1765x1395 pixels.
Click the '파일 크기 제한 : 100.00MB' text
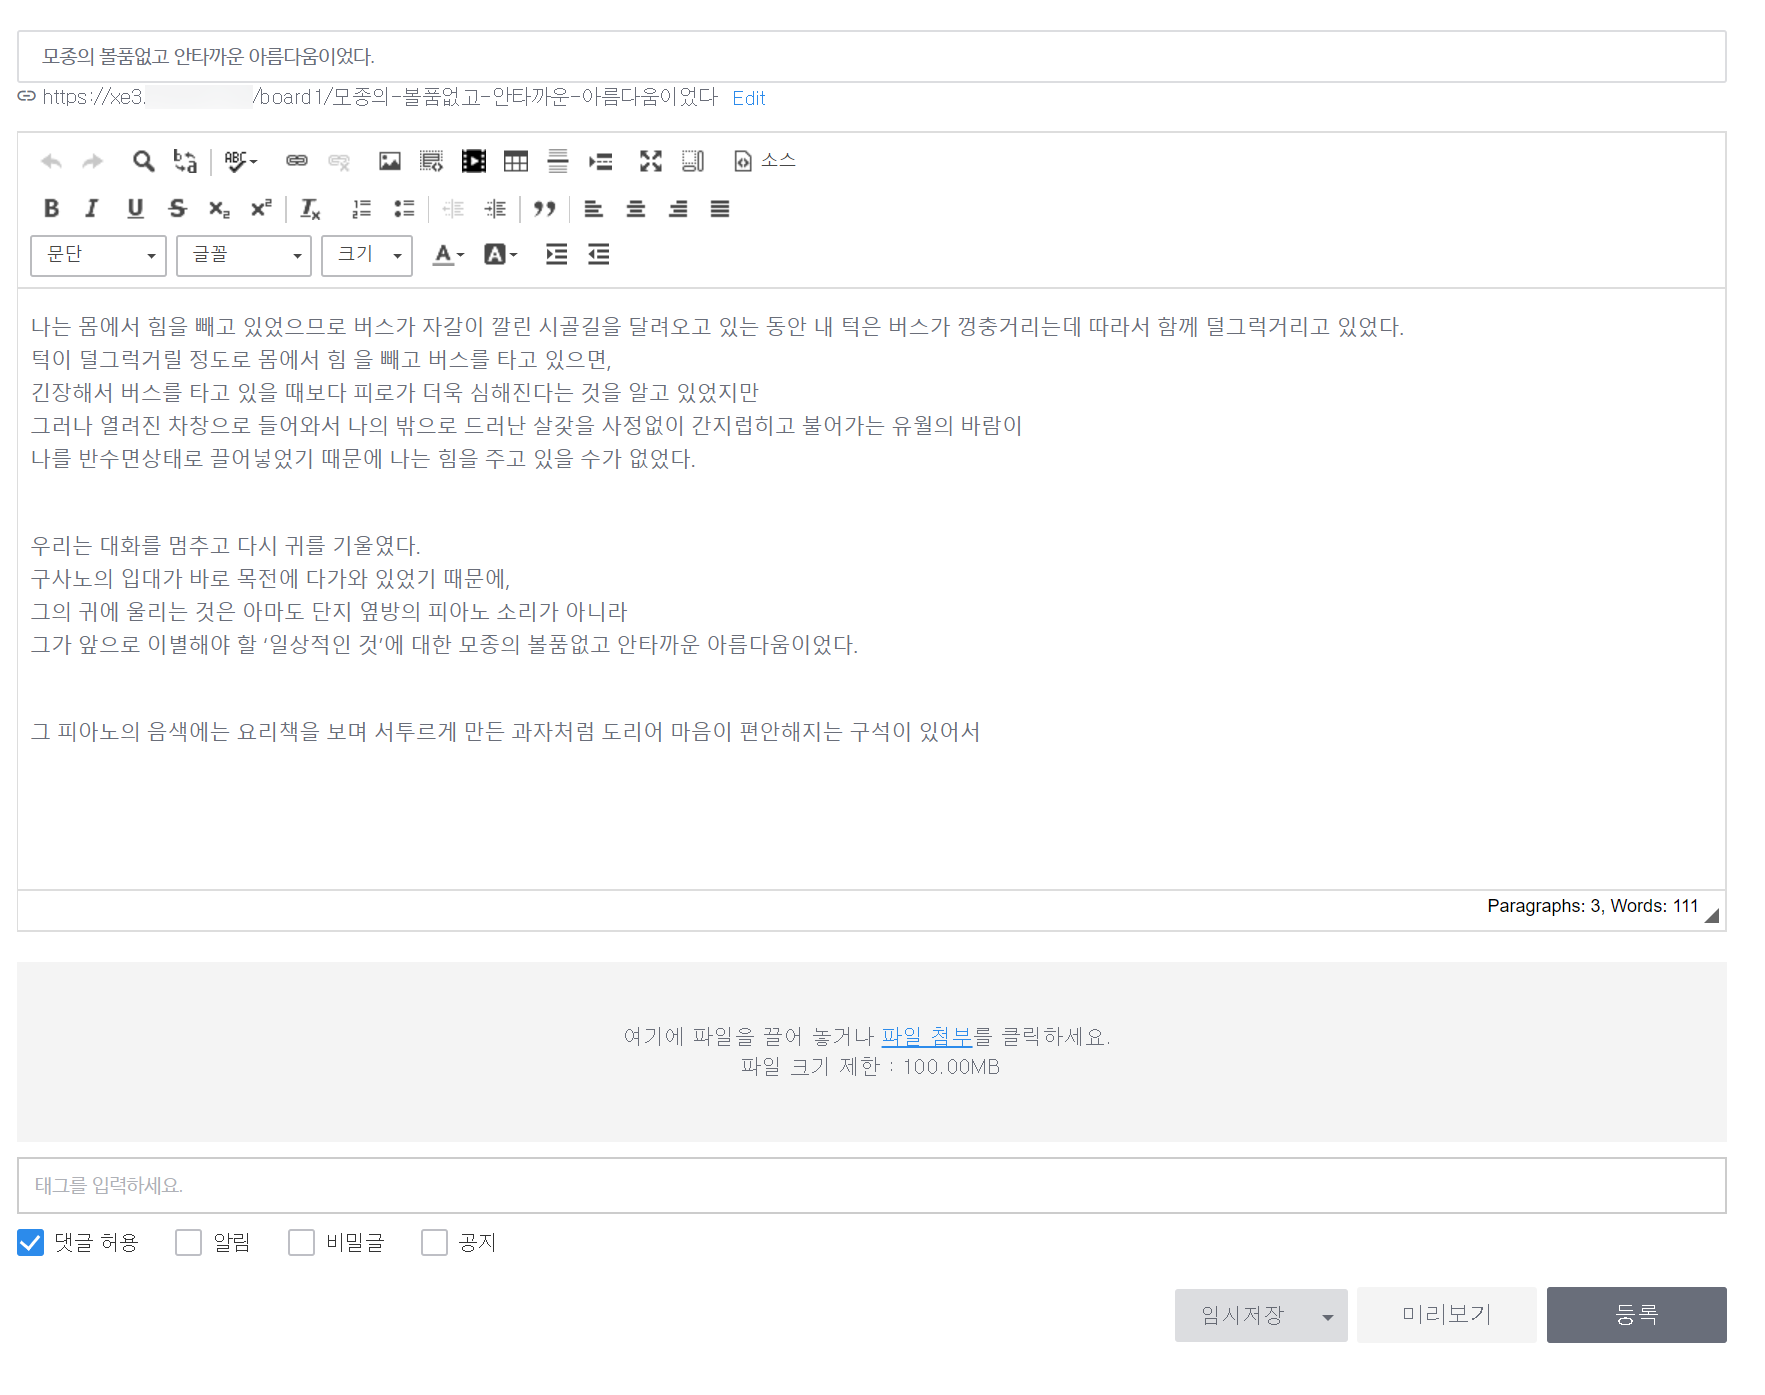point(870,1067)
